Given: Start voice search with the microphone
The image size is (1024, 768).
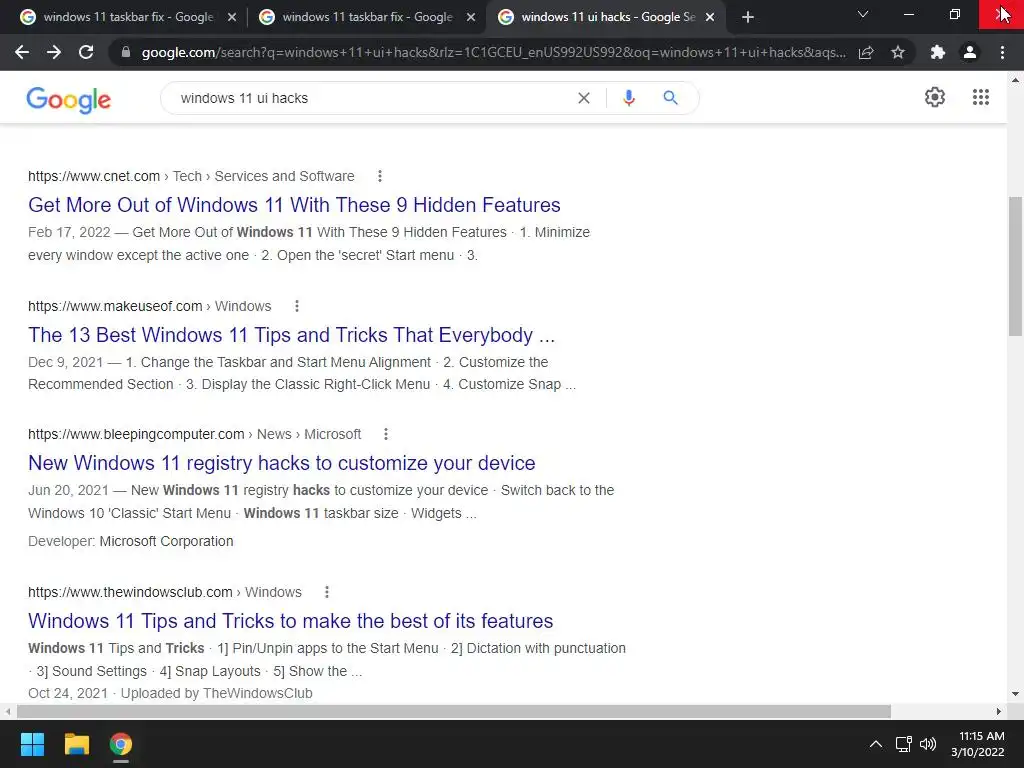Looking at the screenshot, I should point(629,98).
